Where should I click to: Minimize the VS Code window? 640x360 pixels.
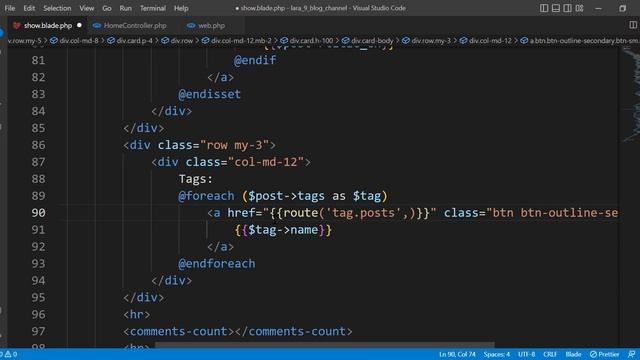[x=598, y=8]
